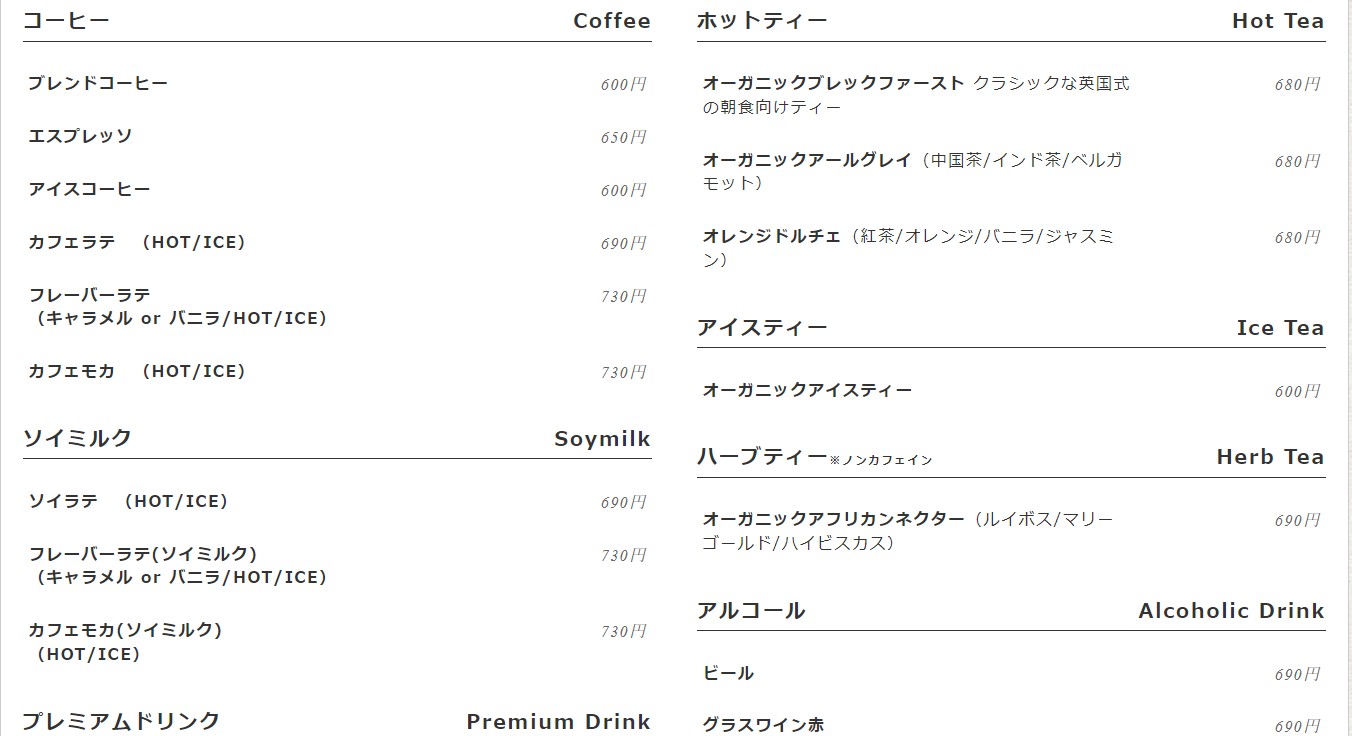1352x736 pixels.
Task: Click the Herb Tea section heading
Action: coord(1270,457)
